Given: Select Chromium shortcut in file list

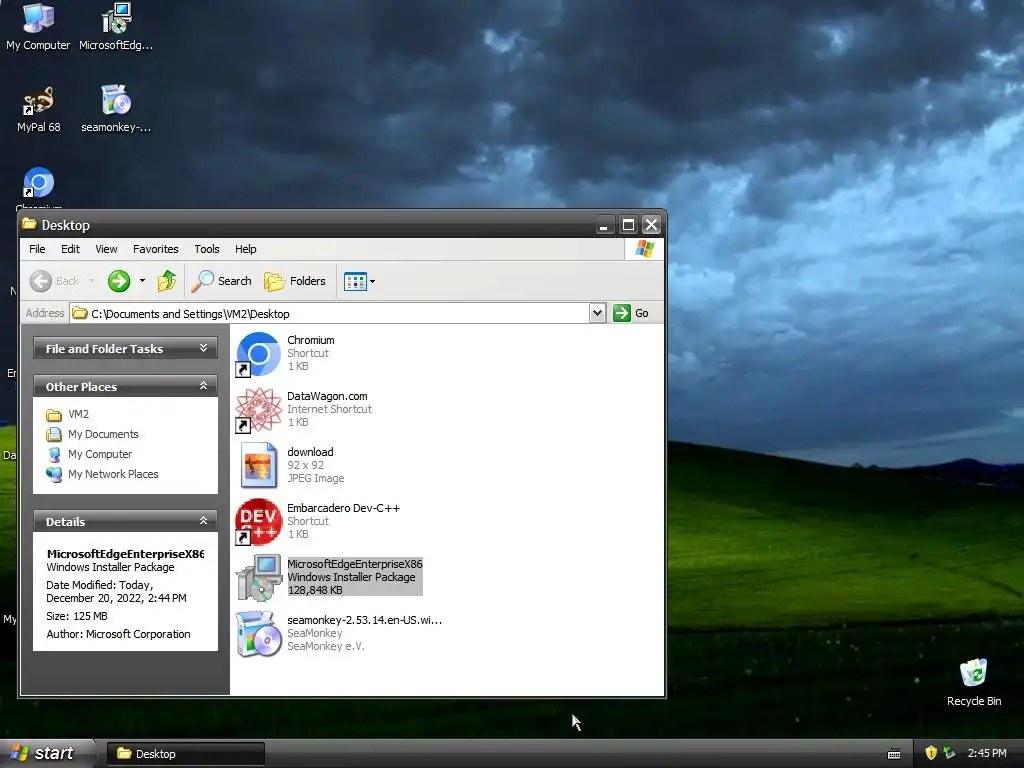Looking at the screenshot, I should tap(285, 353).
